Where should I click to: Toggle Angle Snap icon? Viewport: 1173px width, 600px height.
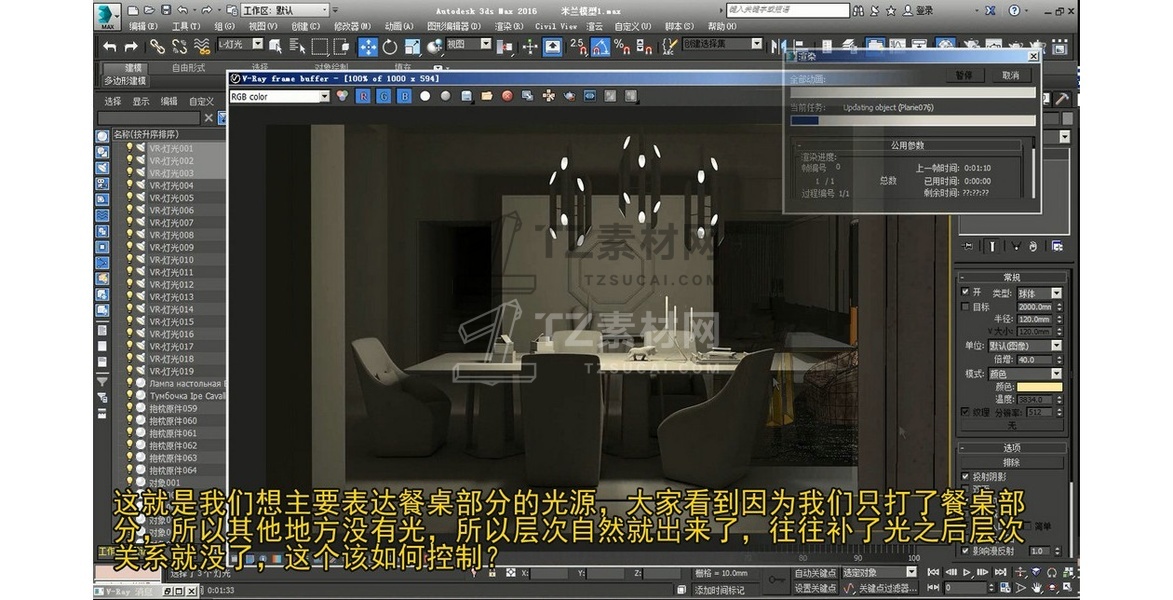coord(600,46)
